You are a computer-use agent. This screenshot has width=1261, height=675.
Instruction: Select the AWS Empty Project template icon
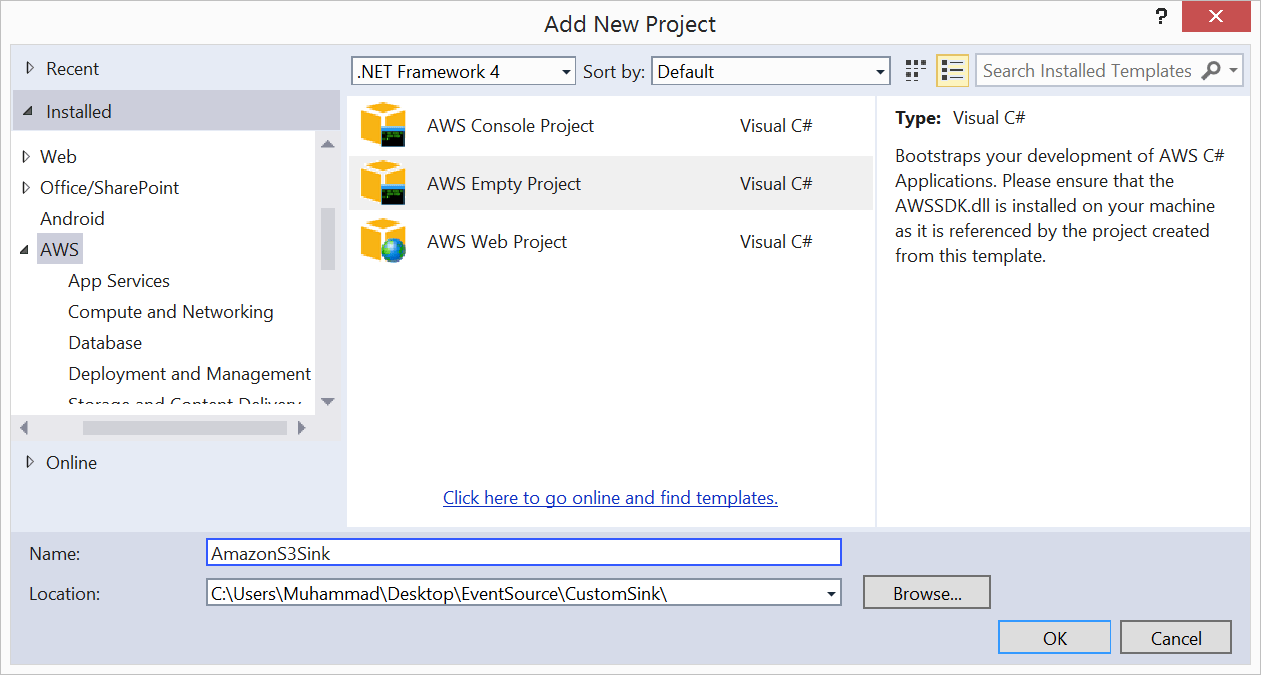coord(383,184)
